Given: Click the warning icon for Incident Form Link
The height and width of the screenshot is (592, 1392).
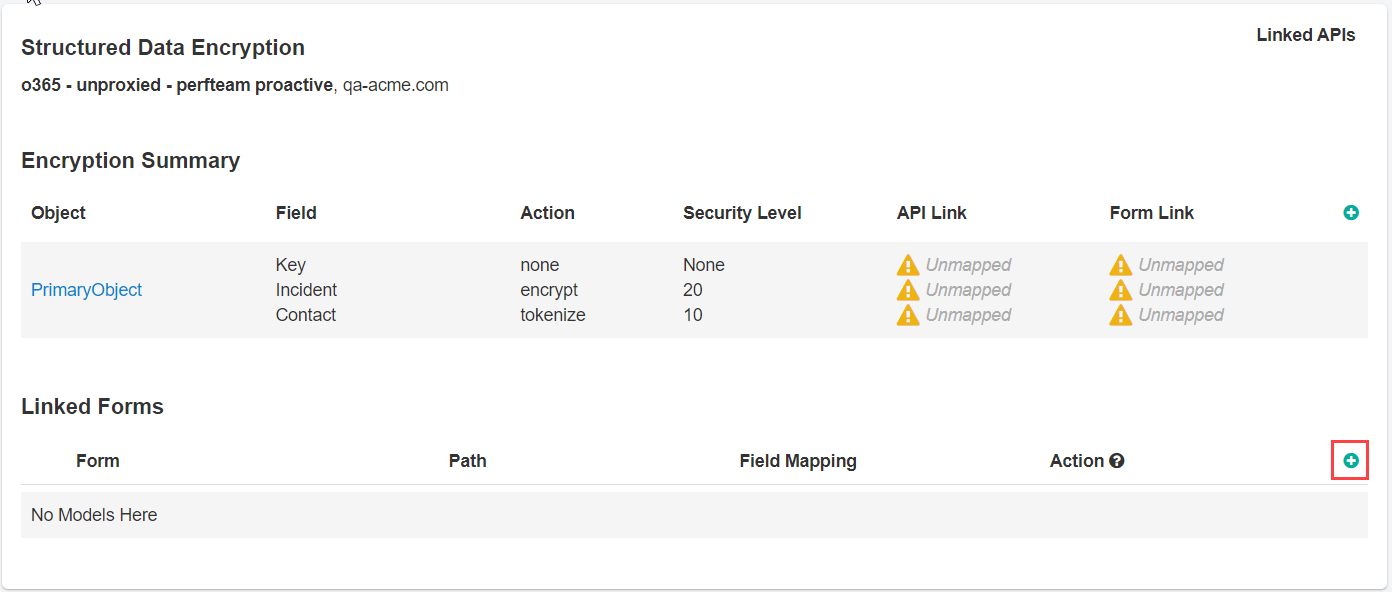Looking at the screenshot, I should [1121, 290].
